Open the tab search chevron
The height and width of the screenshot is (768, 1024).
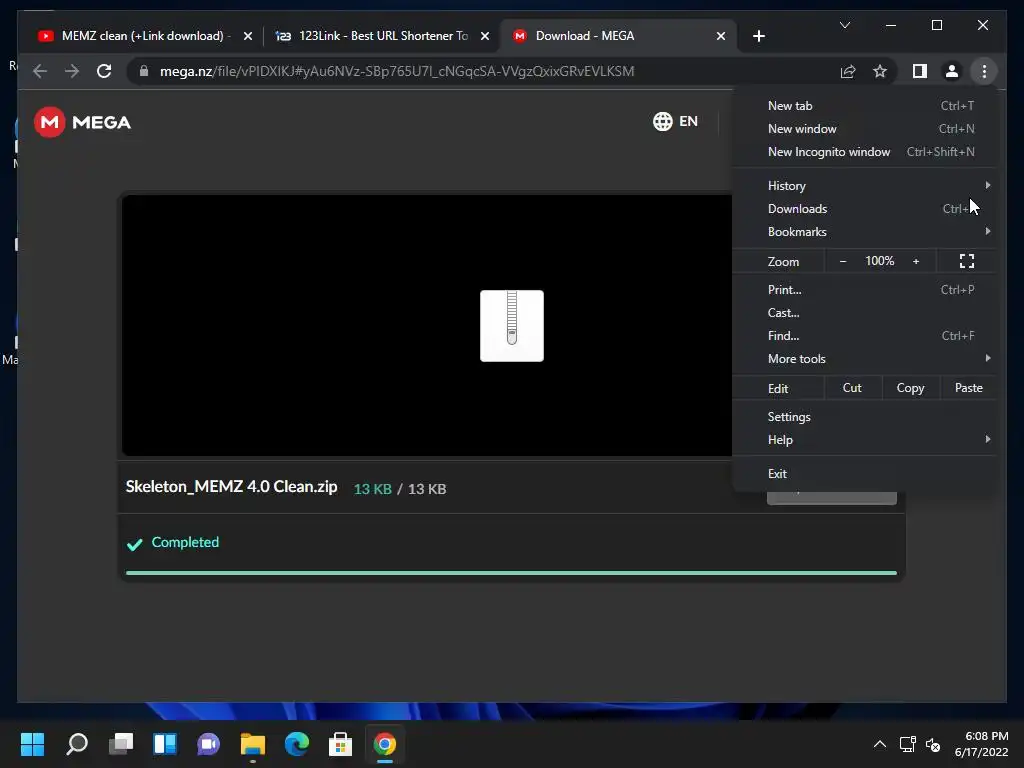(x=844, y=25)
